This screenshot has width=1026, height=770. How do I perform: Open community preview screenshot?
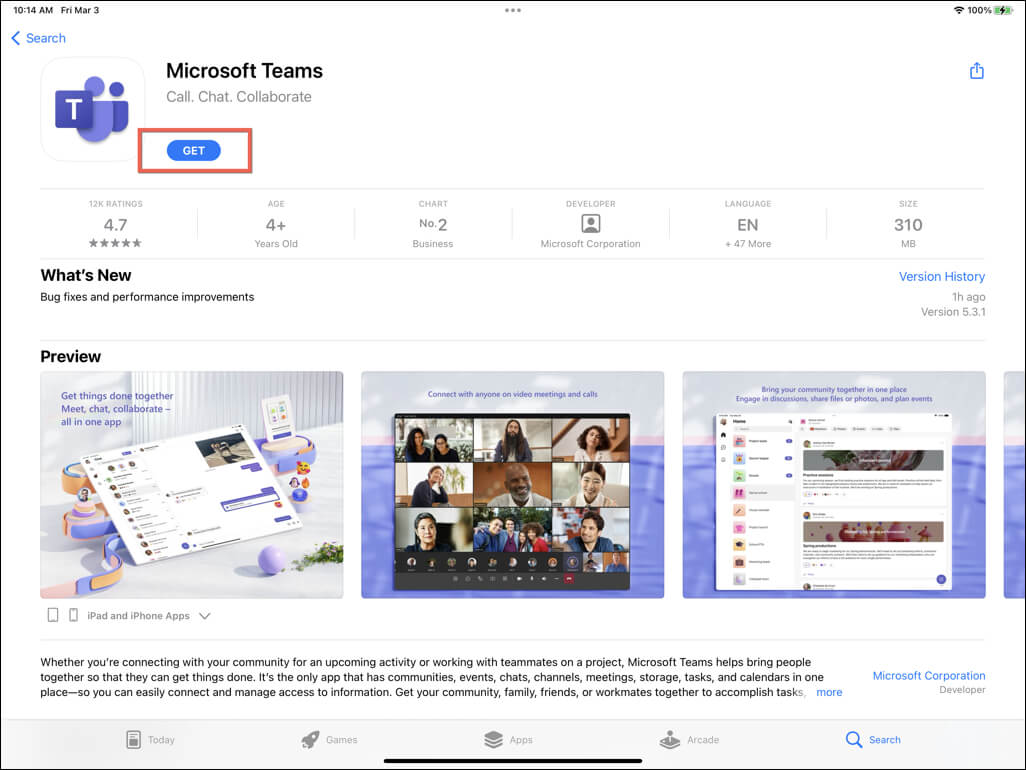(834, 485)
